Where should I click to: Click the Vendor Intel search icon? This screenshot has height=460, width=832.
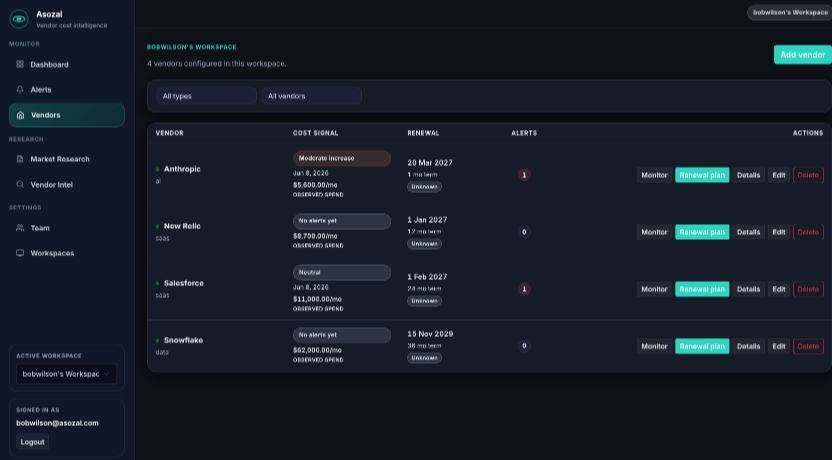coord(20,185)
